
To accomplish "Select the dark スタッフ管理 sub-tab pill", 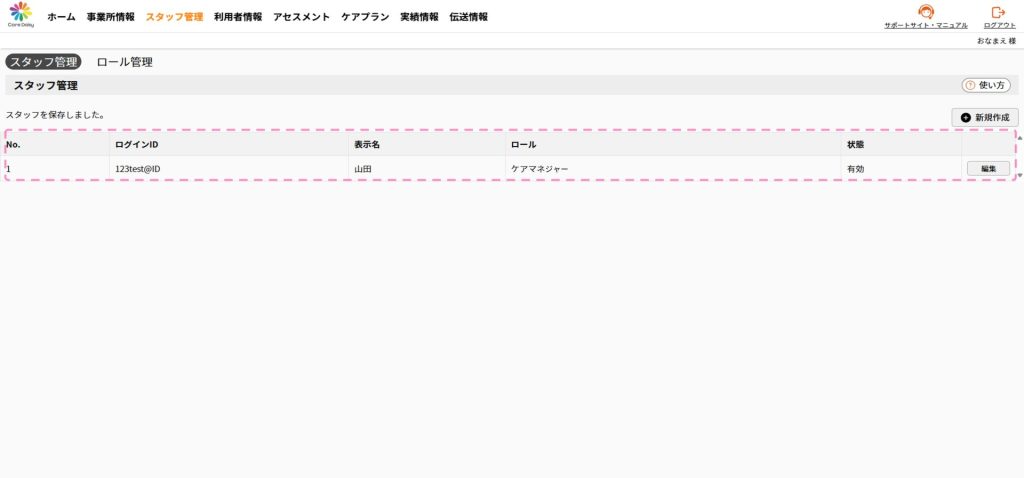I will click(43, 62).
